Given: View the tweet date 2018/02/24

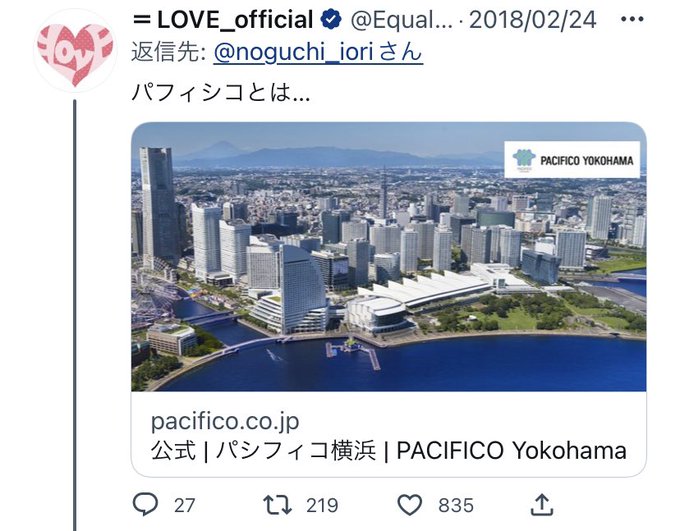Looking at the screenshot, I should (533, 20).
